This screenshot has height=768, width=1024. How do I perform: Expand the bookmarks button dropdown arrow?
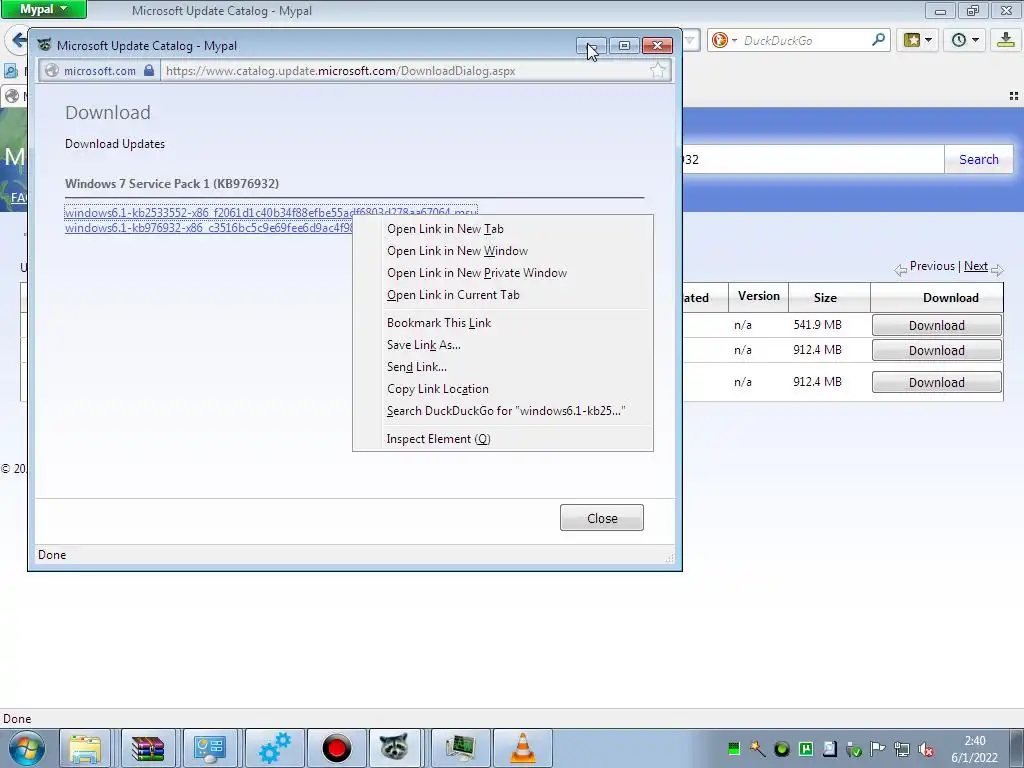tap(928, 40)
